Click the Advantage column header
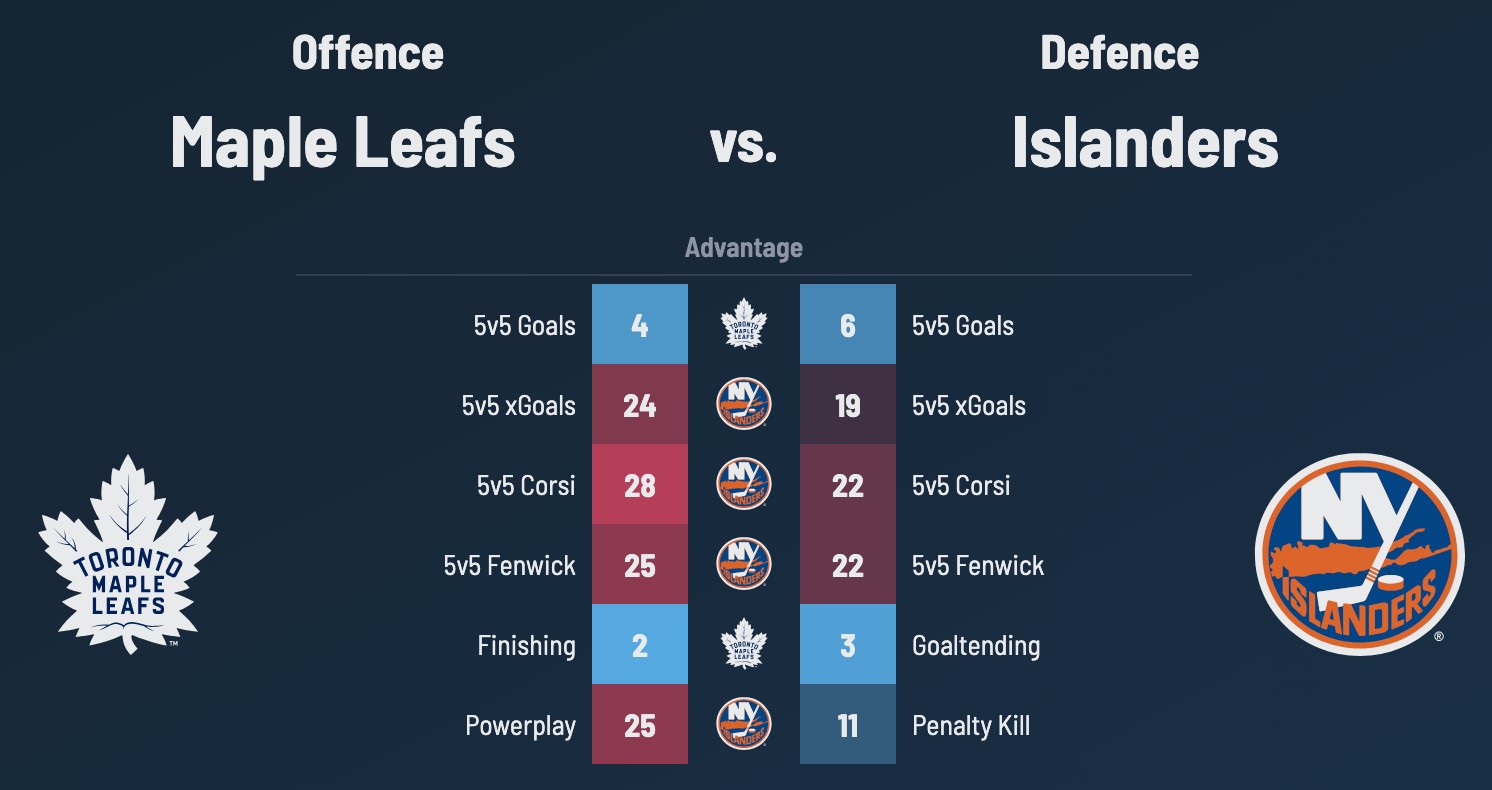Screen dimensions: 1492x790 [x=744, y=247]
